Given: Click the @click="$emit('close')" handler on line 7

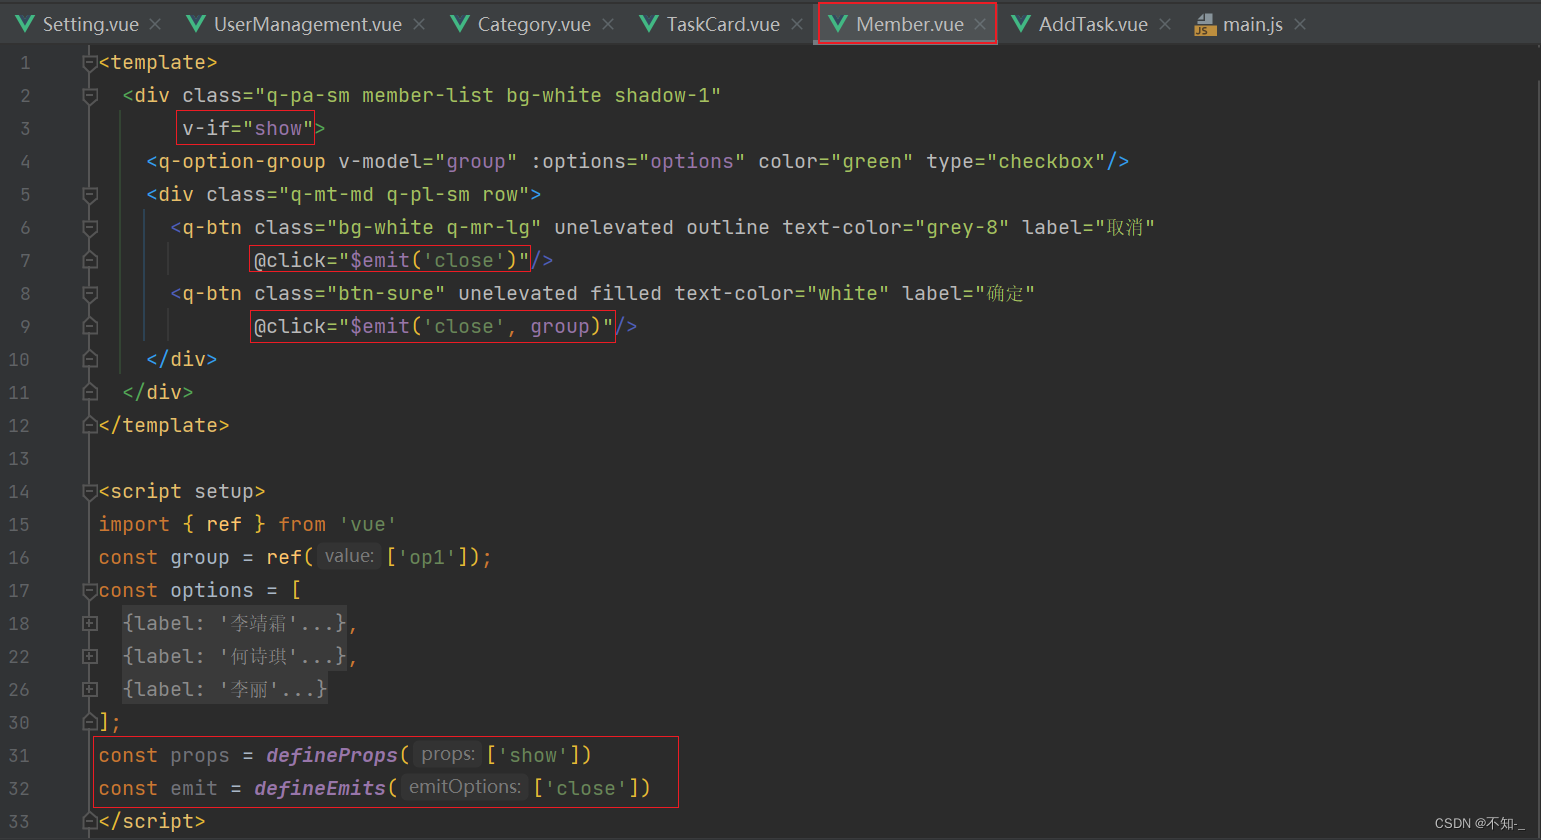Looking at the screenshot, I should click(x=392, y=261).
